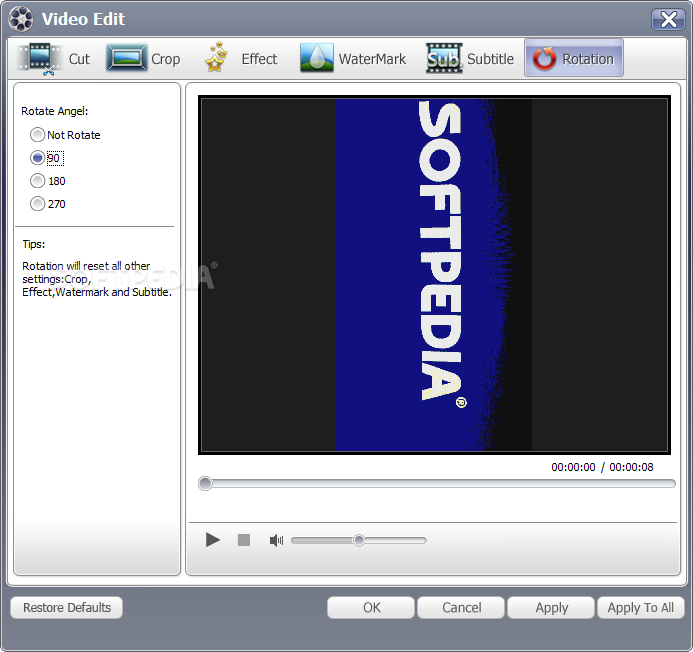Viewport: 693px width, 652px height.
Task: Click the 00:00:00 current time text
Action: pyautogui.click(x=573, y=467)
